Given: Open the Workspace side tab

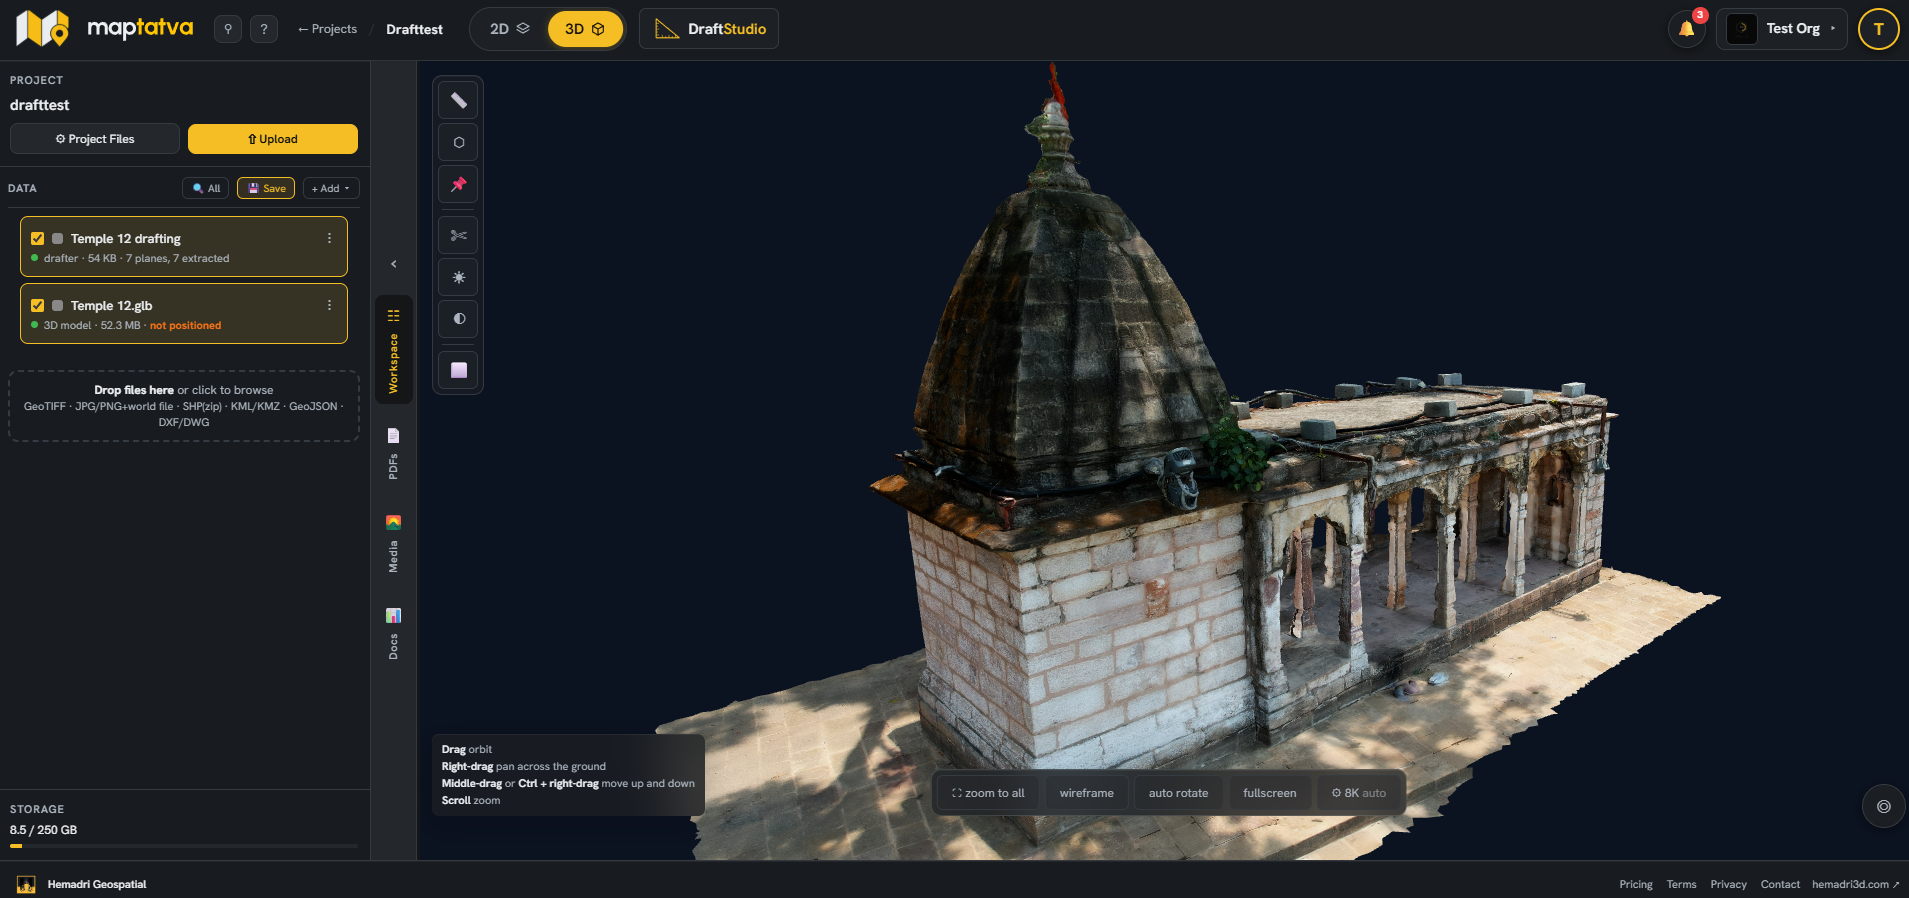Looking at the screenshot, I should (x=393, y=350).
